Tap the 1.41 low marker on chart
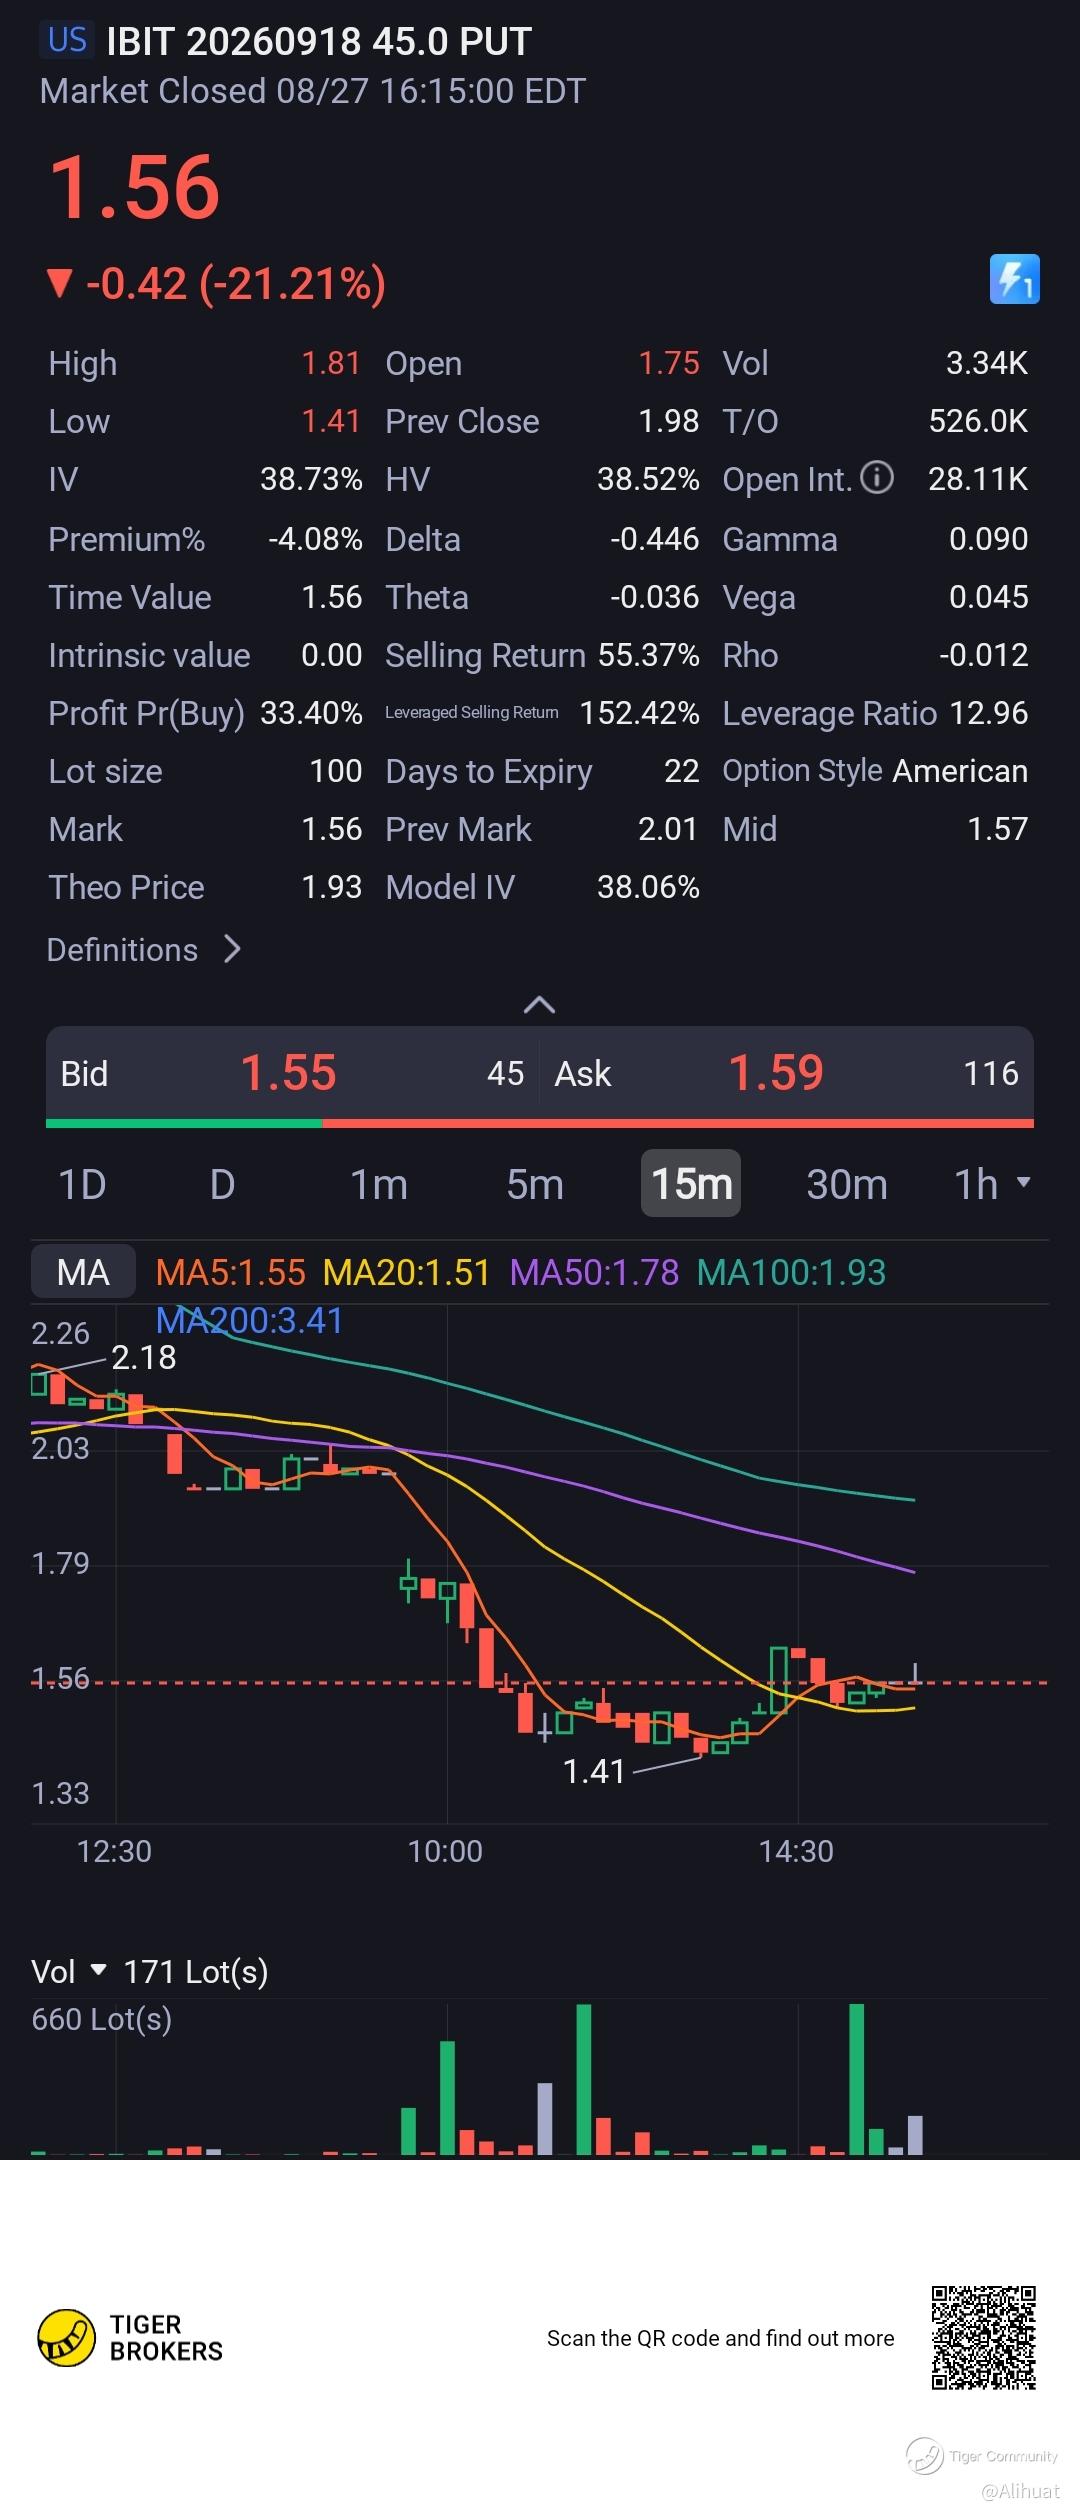The image size is (1080, 2516). pyautogui.click(x=594, y=1771)
